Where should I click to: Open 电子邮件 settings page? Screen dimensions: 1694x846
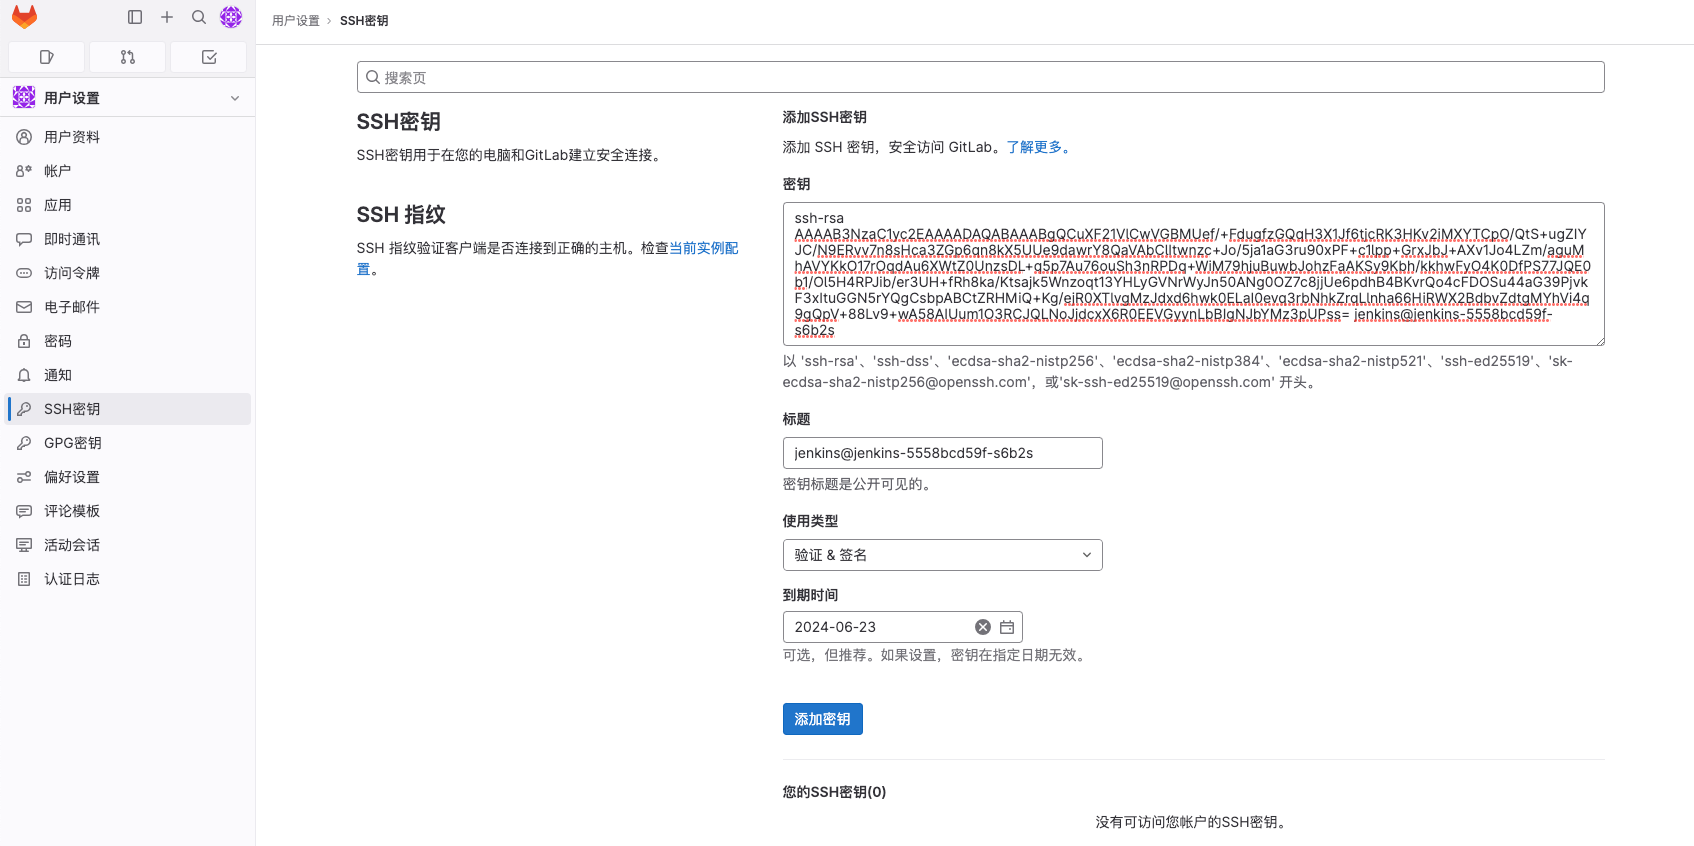(x=128, y=307)
